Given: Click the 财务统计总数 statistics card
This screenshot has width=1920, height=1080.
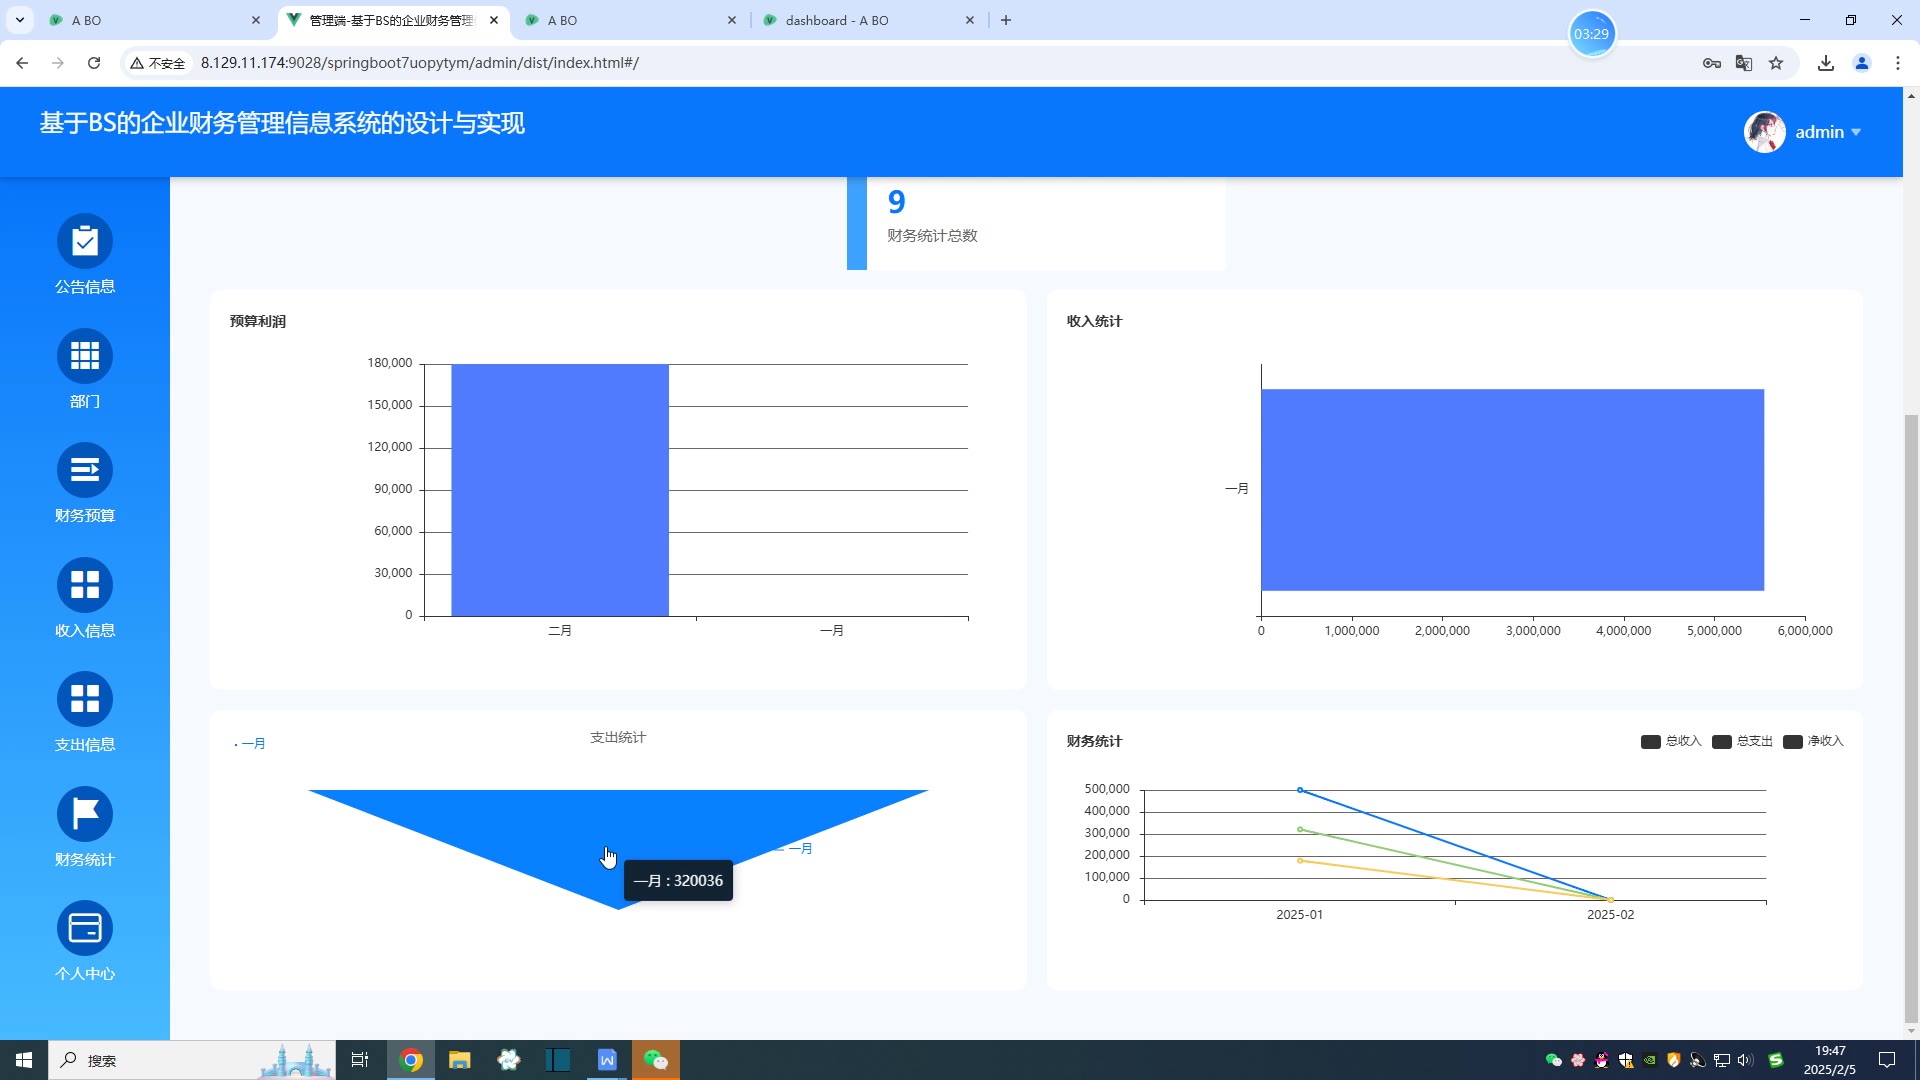Looking at the screenshot, I should [1035, 220].
